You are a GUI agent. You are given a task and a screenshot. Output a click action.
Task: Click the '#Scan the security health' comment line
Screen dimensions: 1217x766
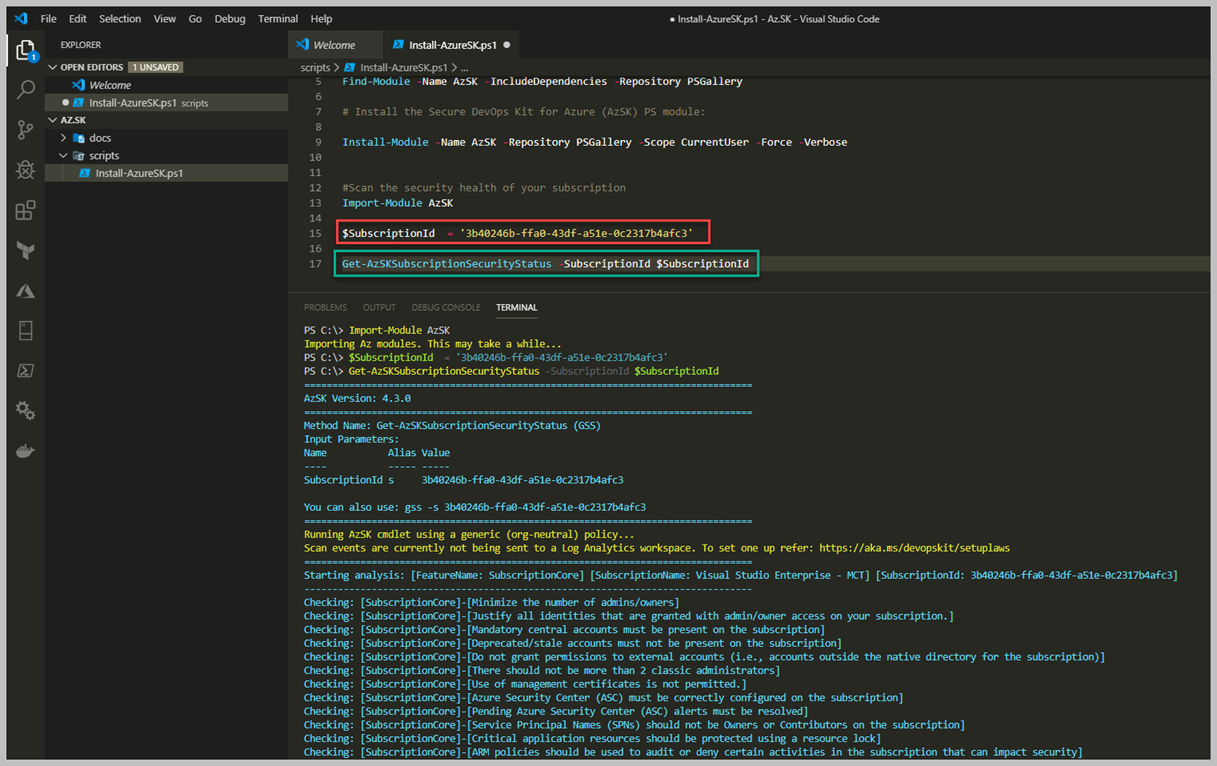coord(484,188)
